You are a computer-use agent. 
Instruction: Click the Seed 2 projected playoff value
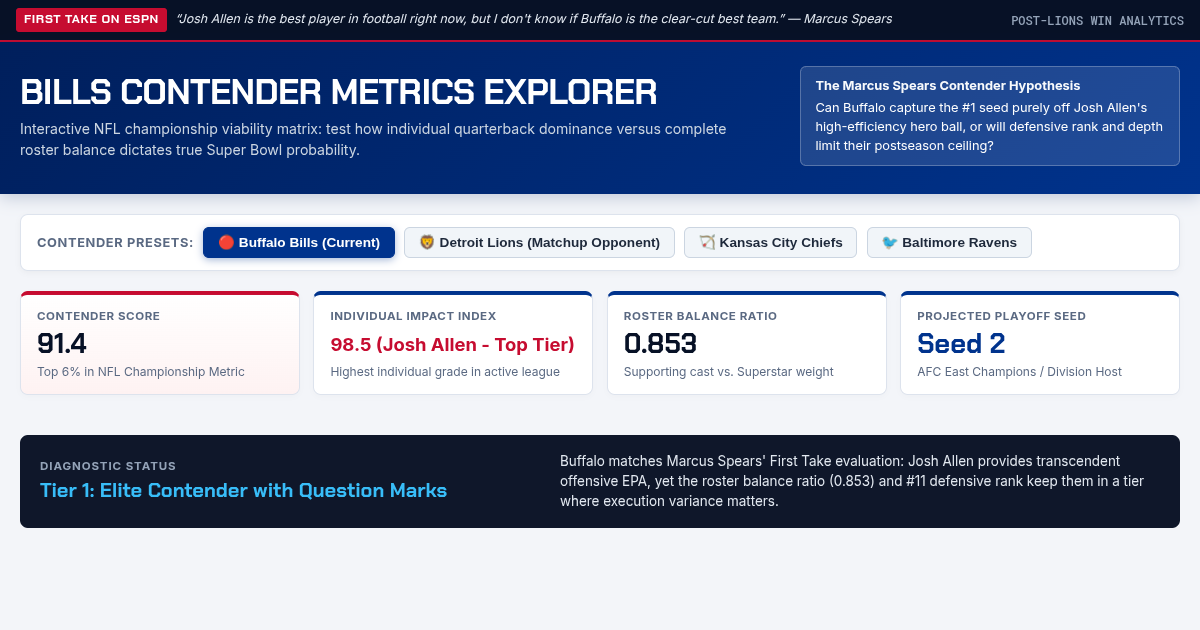(961, 343)
